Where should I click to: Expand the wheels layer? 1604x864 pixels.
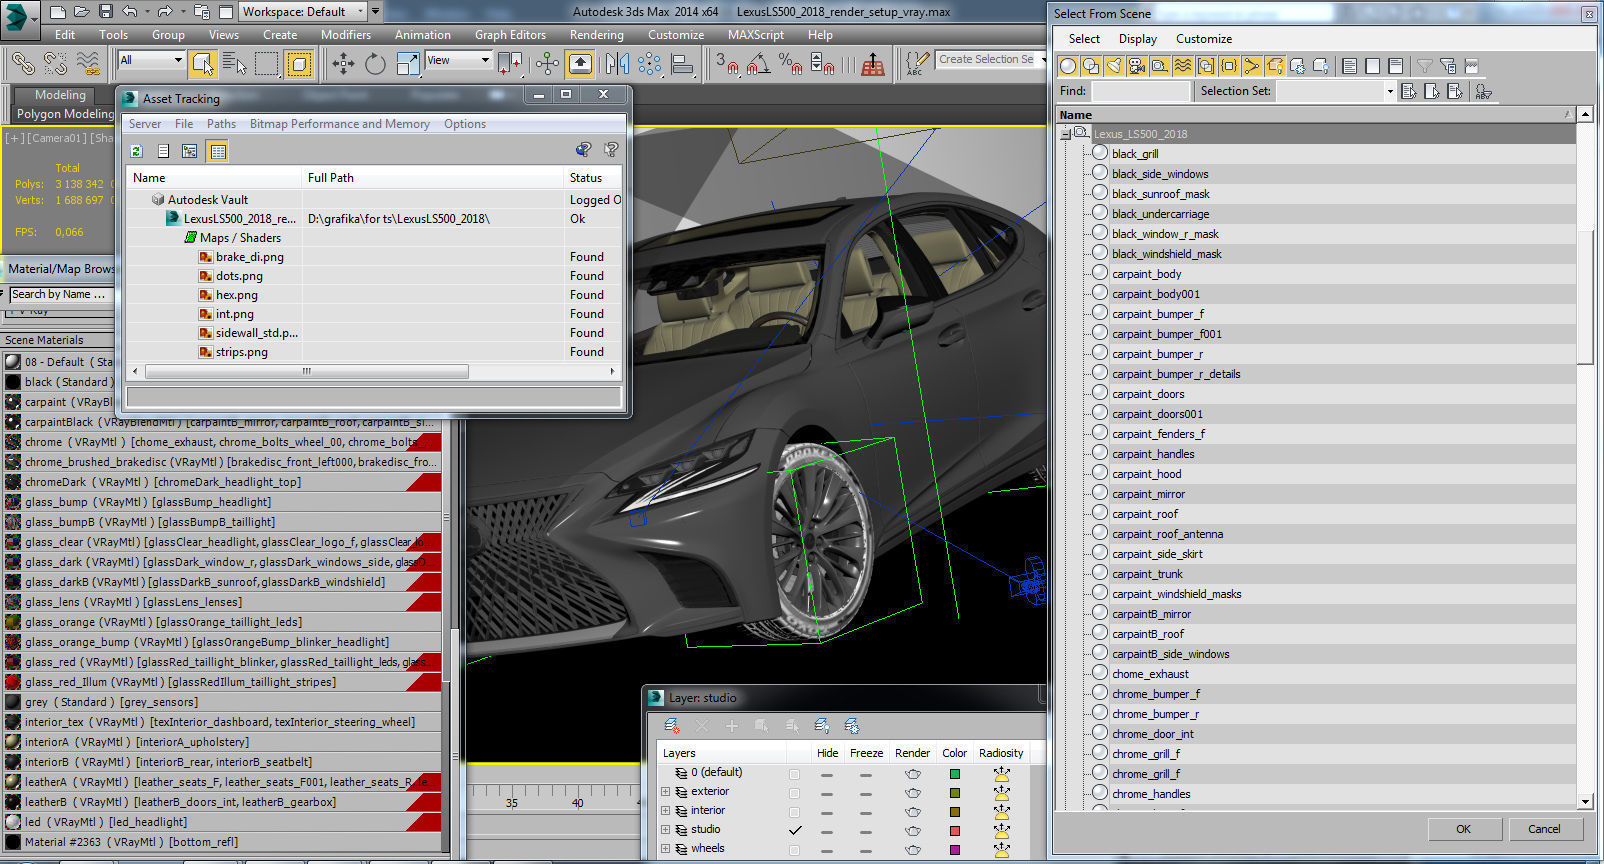pos(665,849)
